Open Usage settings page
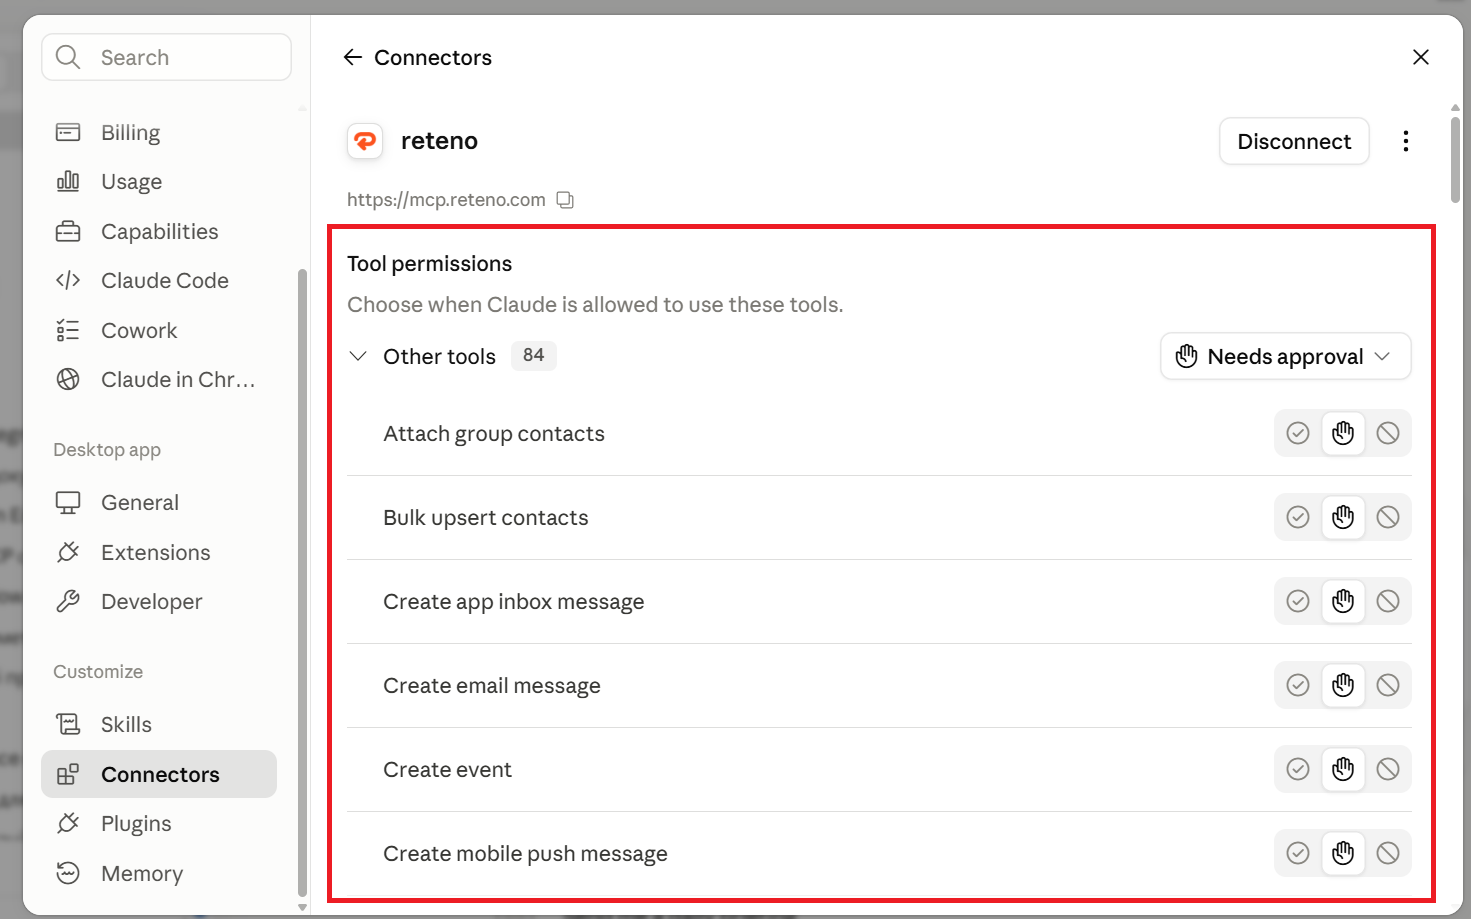1471x919 pixels. [159, 181]
